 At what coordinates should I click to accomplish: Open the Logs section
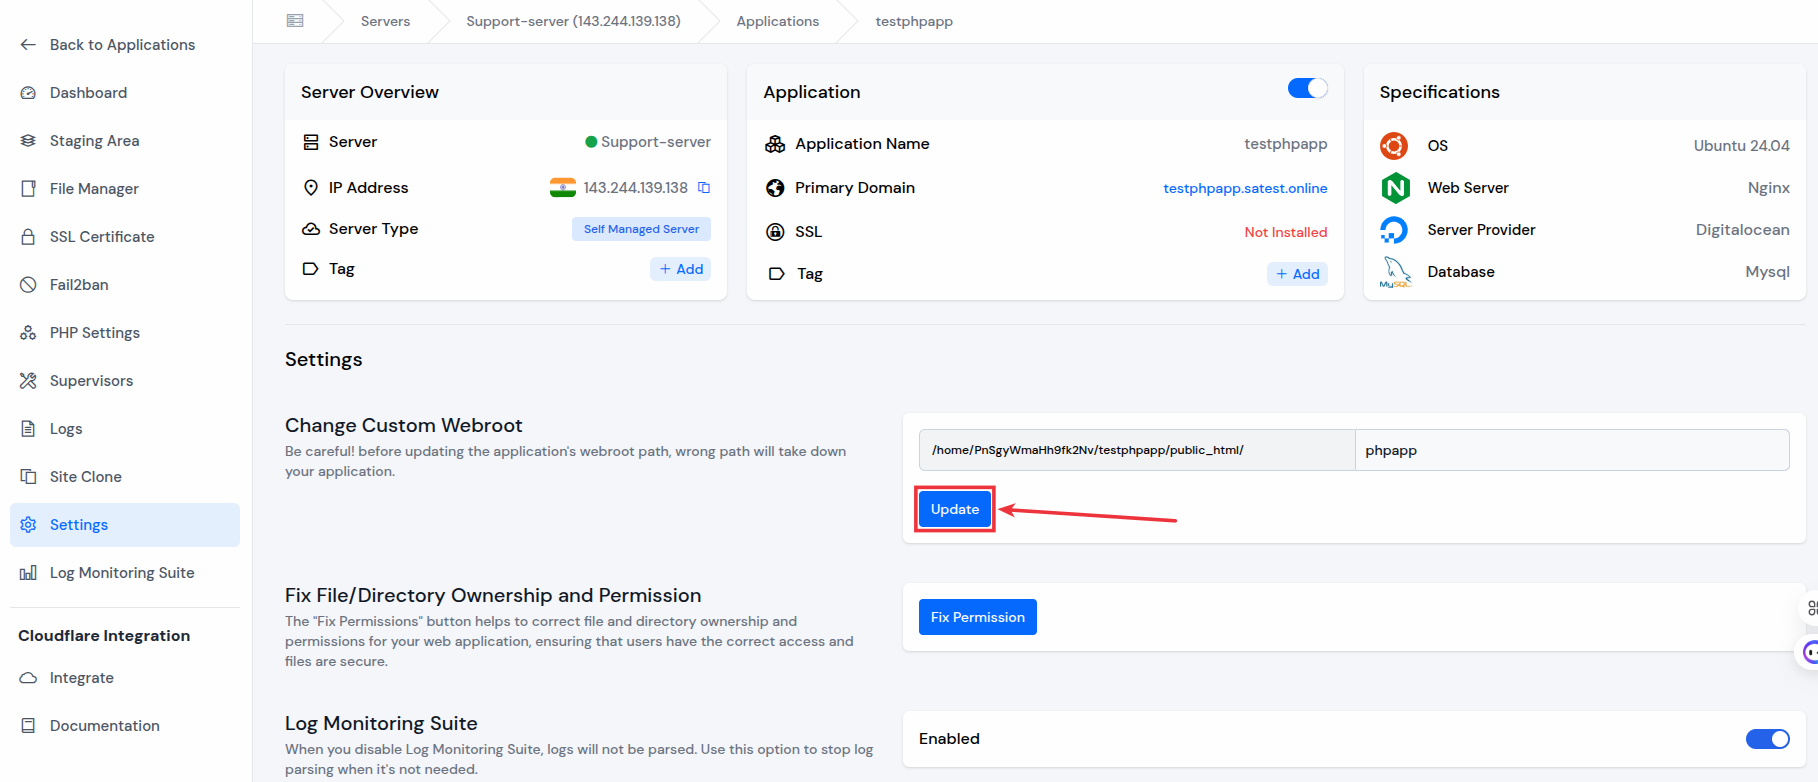pyautogui.click(x=125, y=429)
